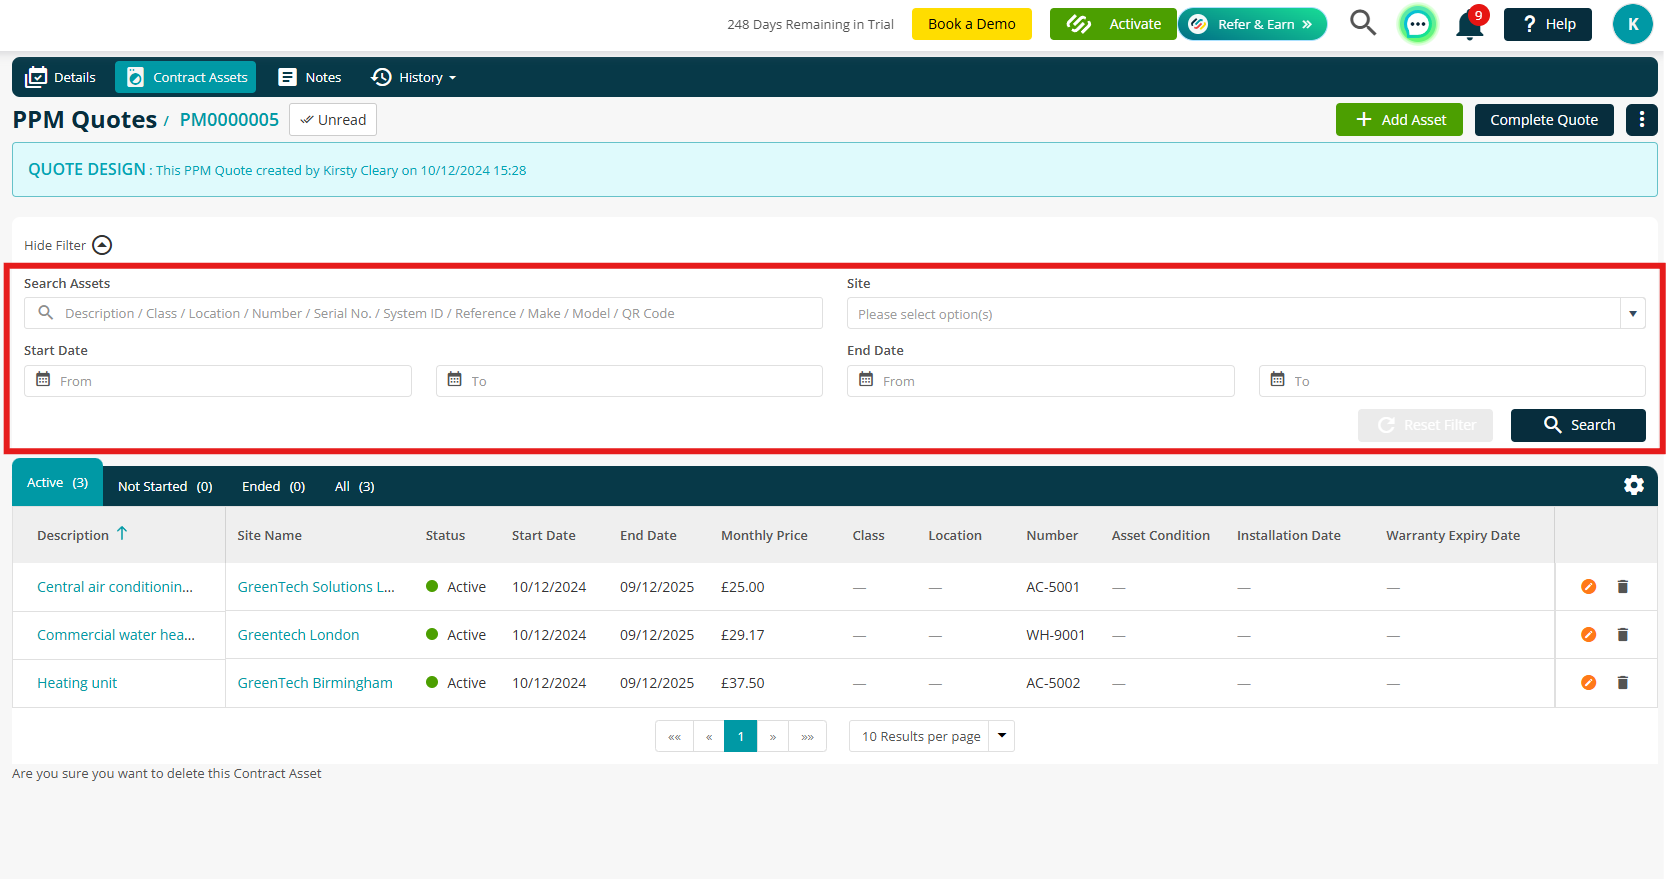Open Heating unit asset link
Viewport: 1667px width, 879px height.
click(x=77, y=683)
